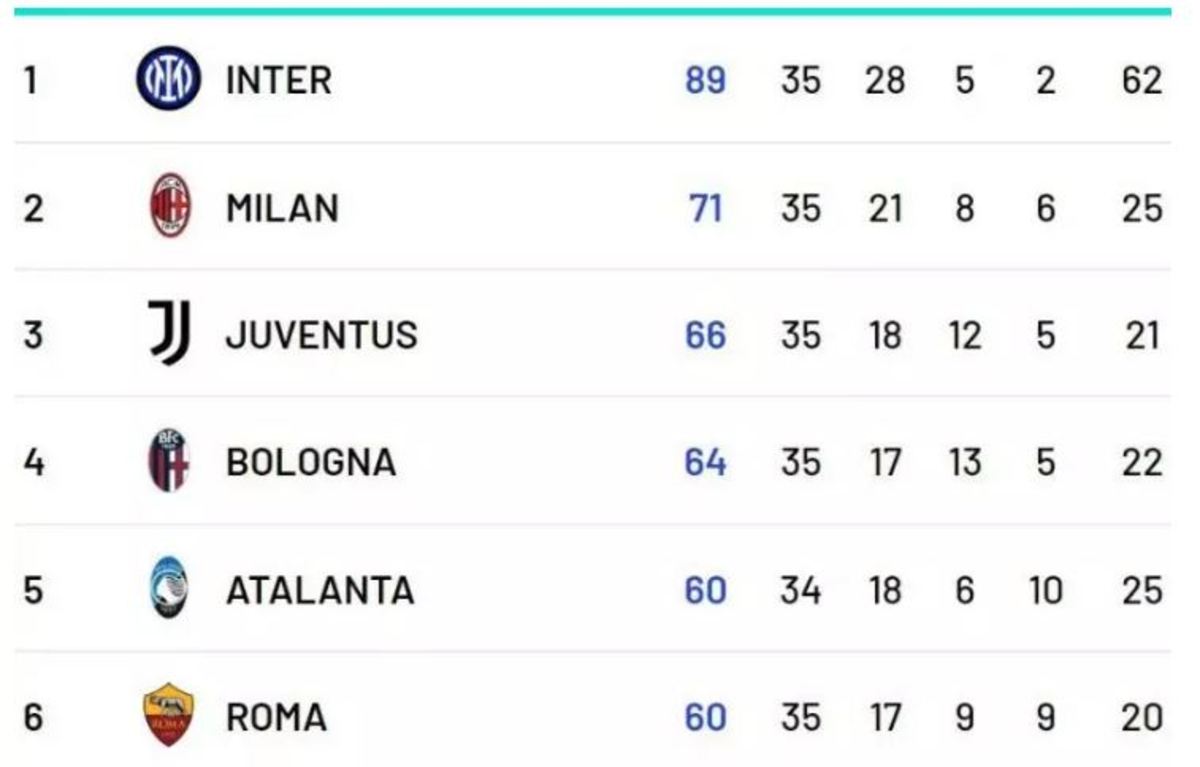
Task: Click Milan's 71 points value
Action: (x=705, y=208)
